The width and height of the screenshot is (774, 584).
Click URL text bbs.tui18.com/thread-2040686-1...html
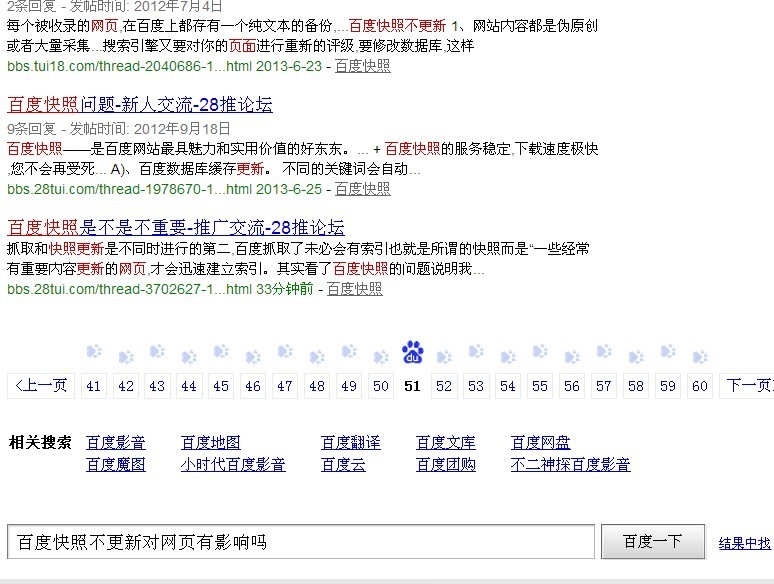click(x=129, y=66)
